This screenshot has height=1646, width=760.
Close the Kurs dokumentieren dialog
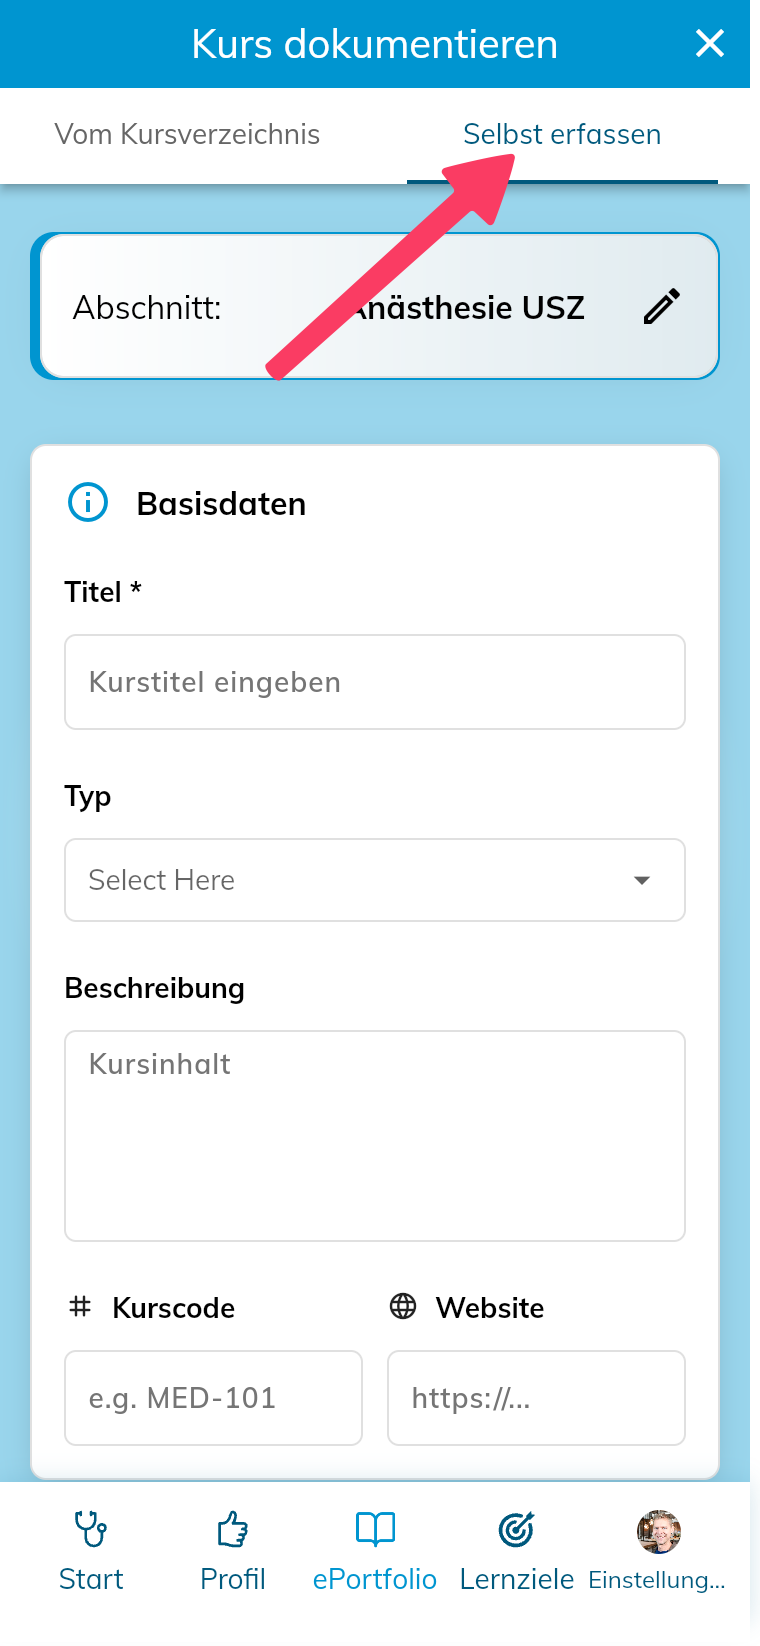[x=710, y=43]
